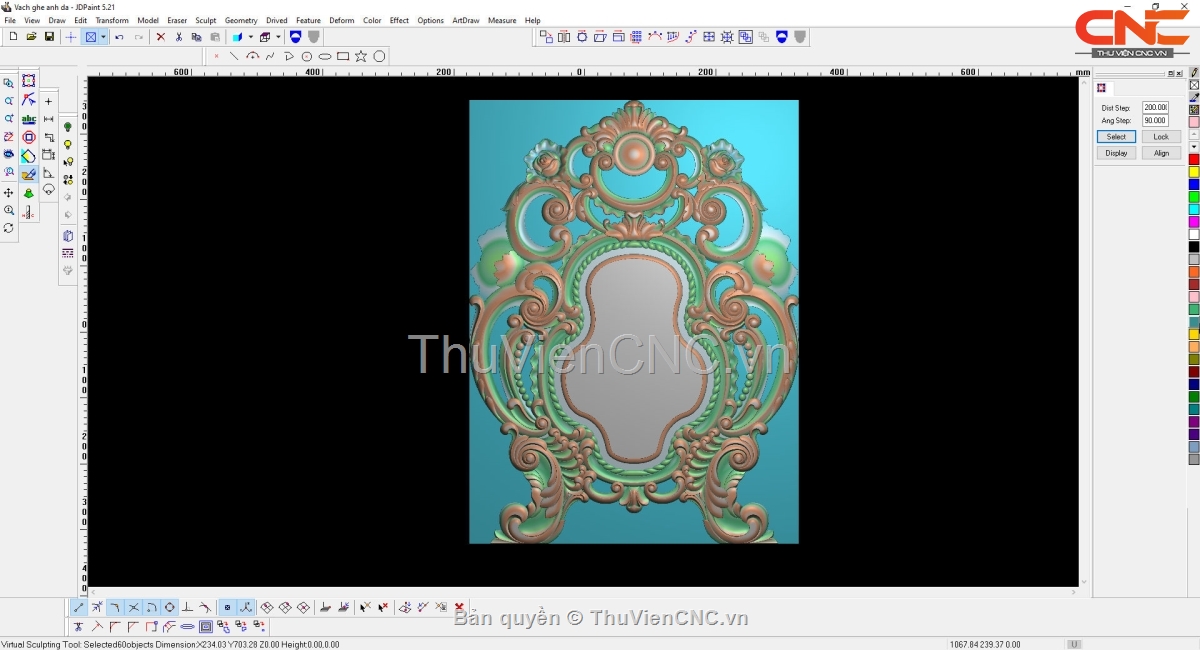Screen dimensions: 1200x650
Task: Click the Open folder icon
Action: tap(31, 37)
